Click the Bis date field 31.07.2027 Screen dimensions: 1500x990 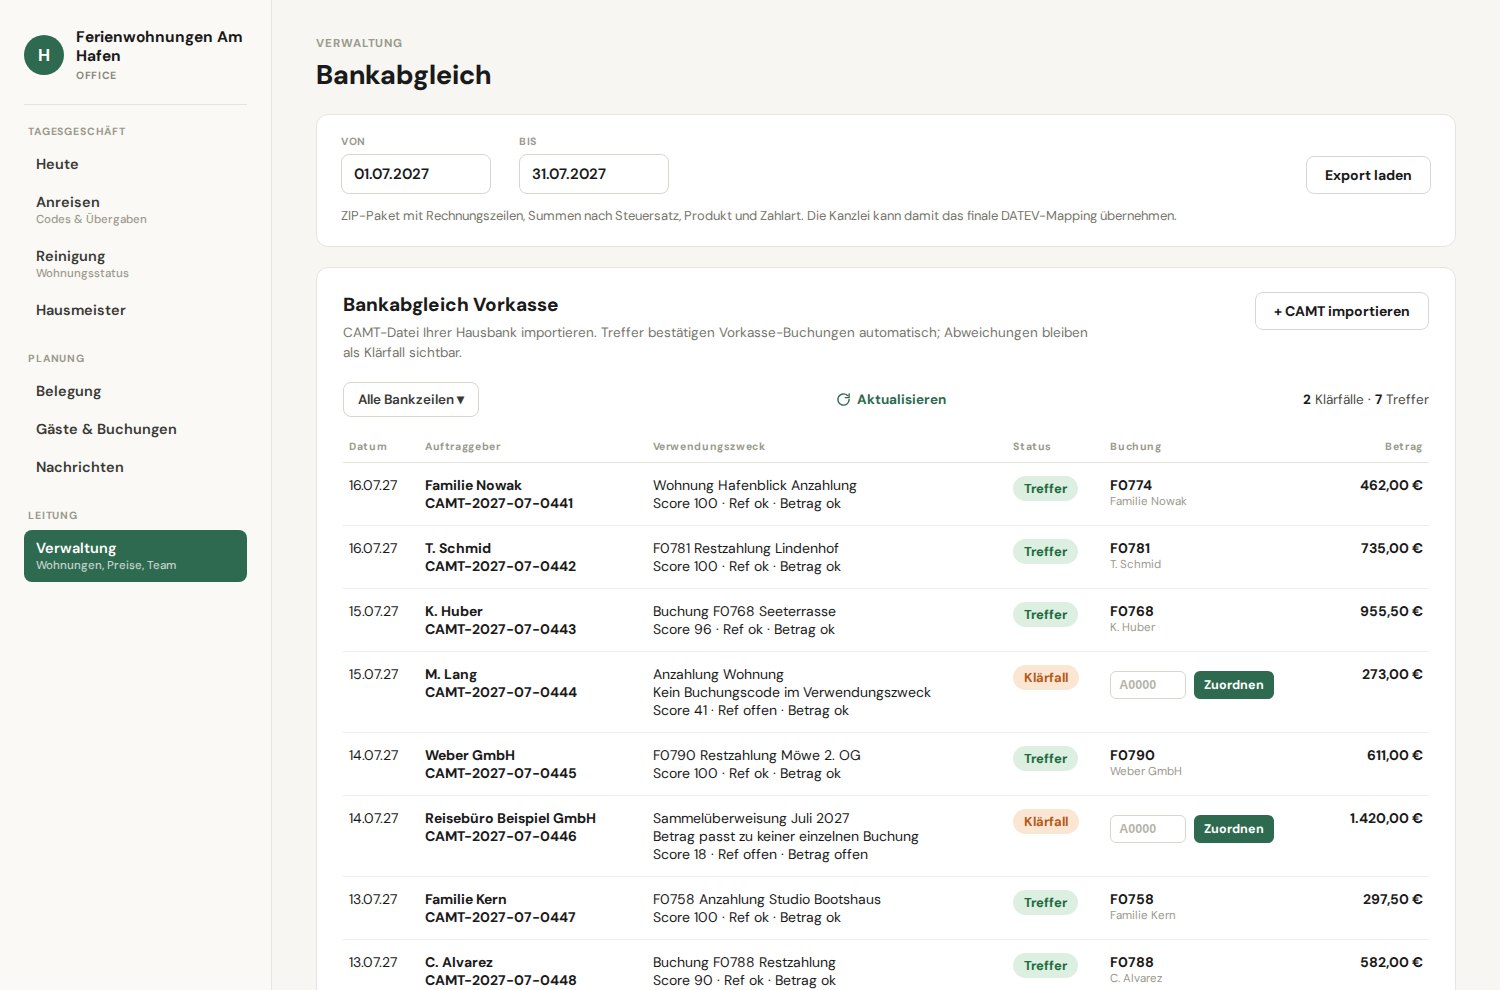click(594, 174)
